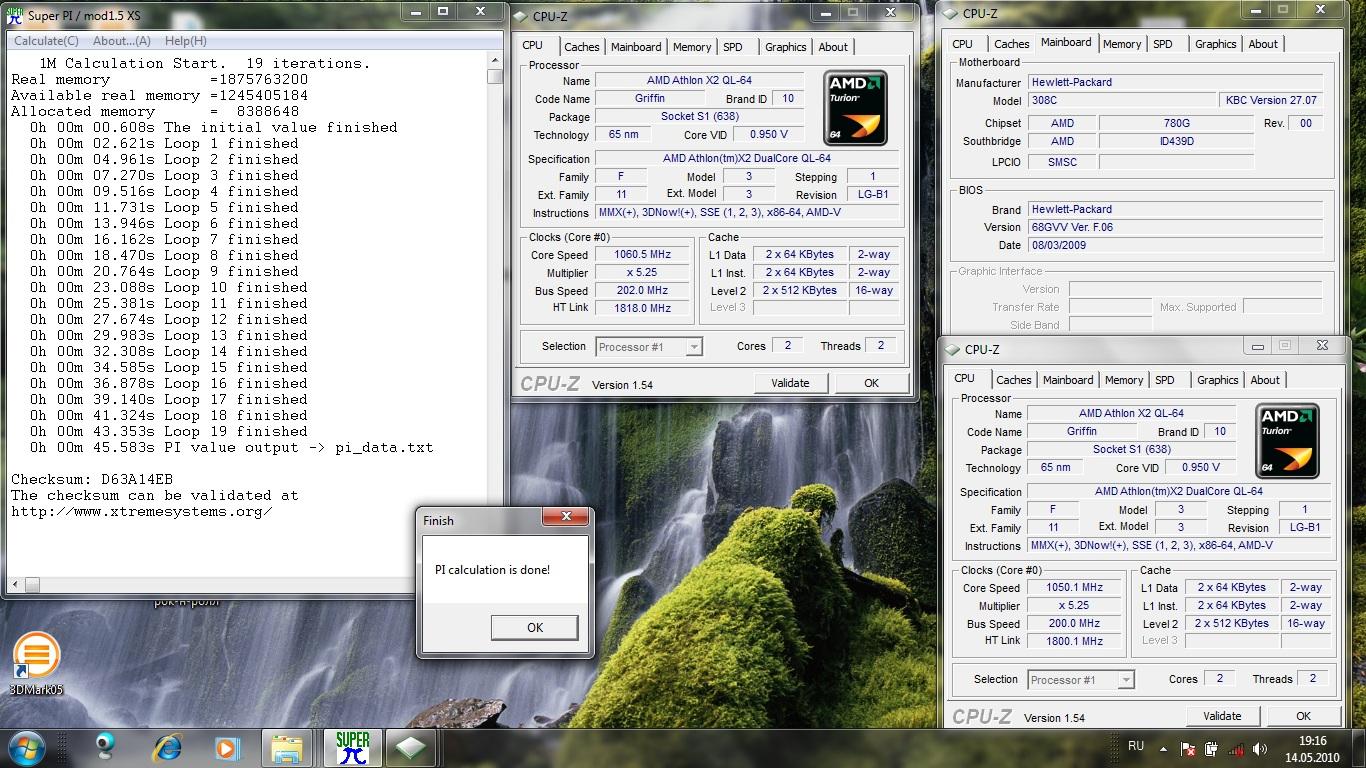Image resolution: width=1366 pixels, height=768 pixels.
Task: Click OK in 1050.1 MHz CPU-Z window
Action: click(1303, 716)
